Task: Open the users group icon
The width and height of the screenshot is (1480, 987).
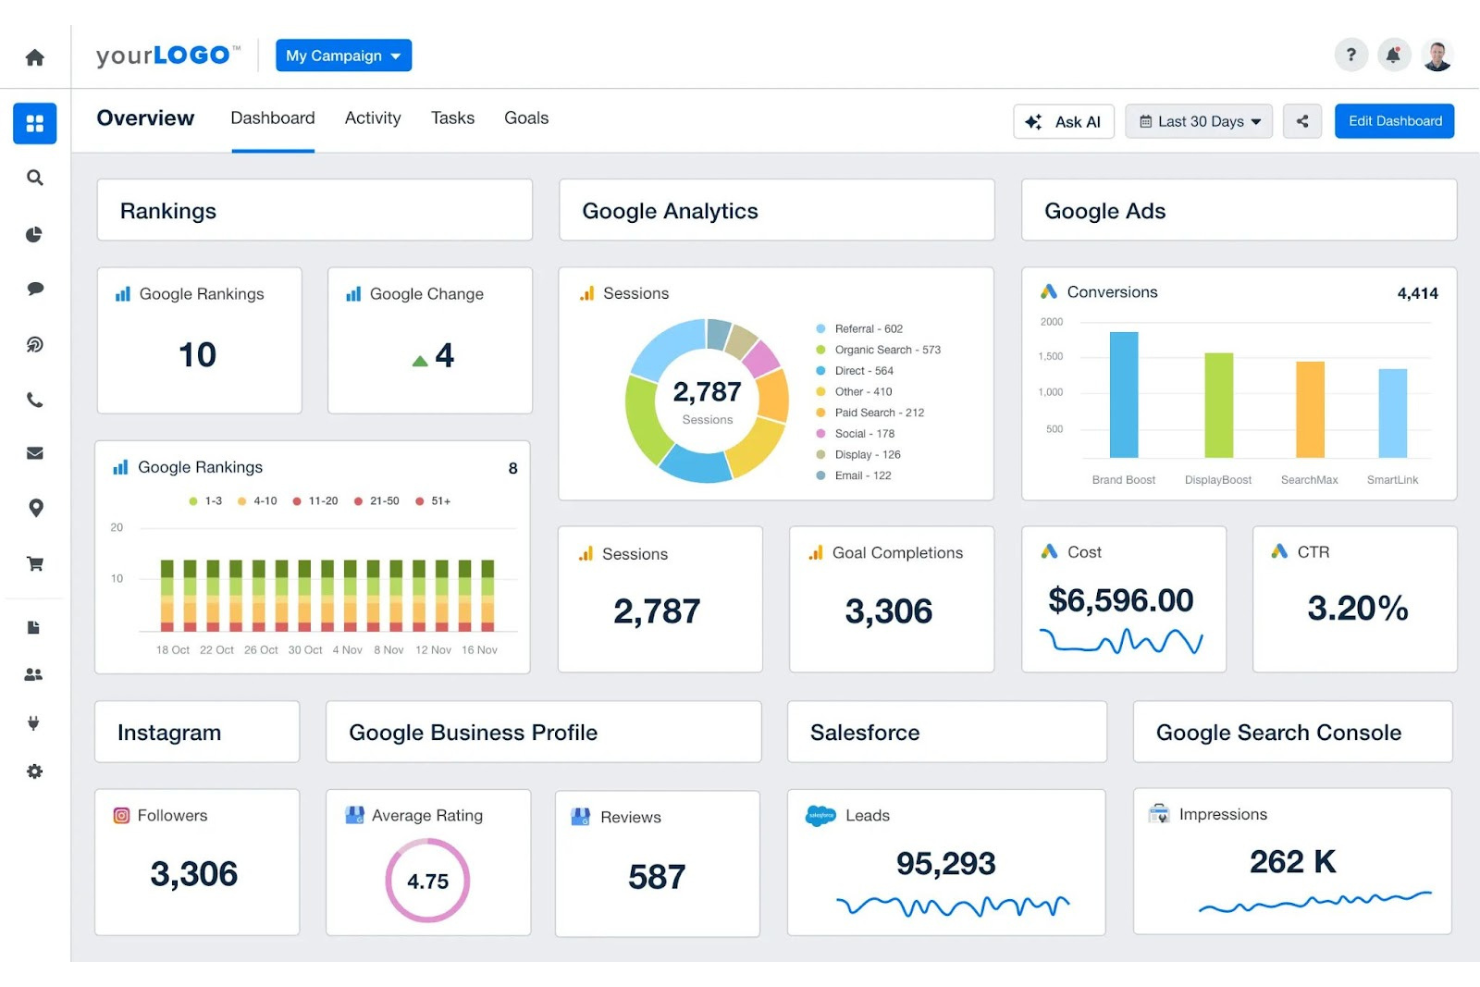Action: [34, 675]
